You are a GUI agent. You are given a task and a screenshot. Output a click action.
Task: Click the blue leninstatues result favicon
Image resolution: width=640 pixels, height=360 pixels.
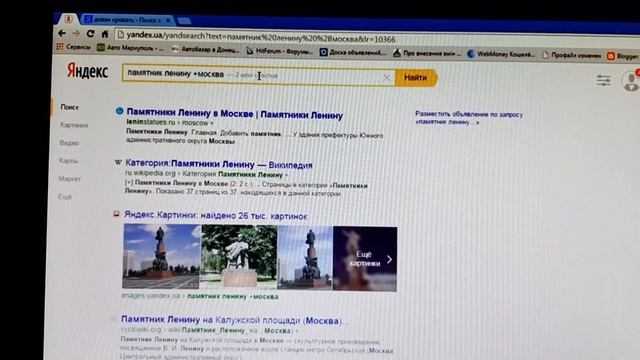[x=119, y=111]
